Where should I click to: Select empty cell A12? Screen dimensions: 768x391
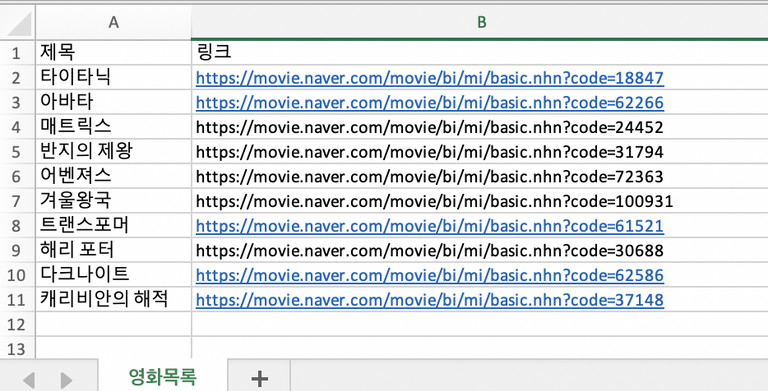pyautogui.click(x=113, y=324)
